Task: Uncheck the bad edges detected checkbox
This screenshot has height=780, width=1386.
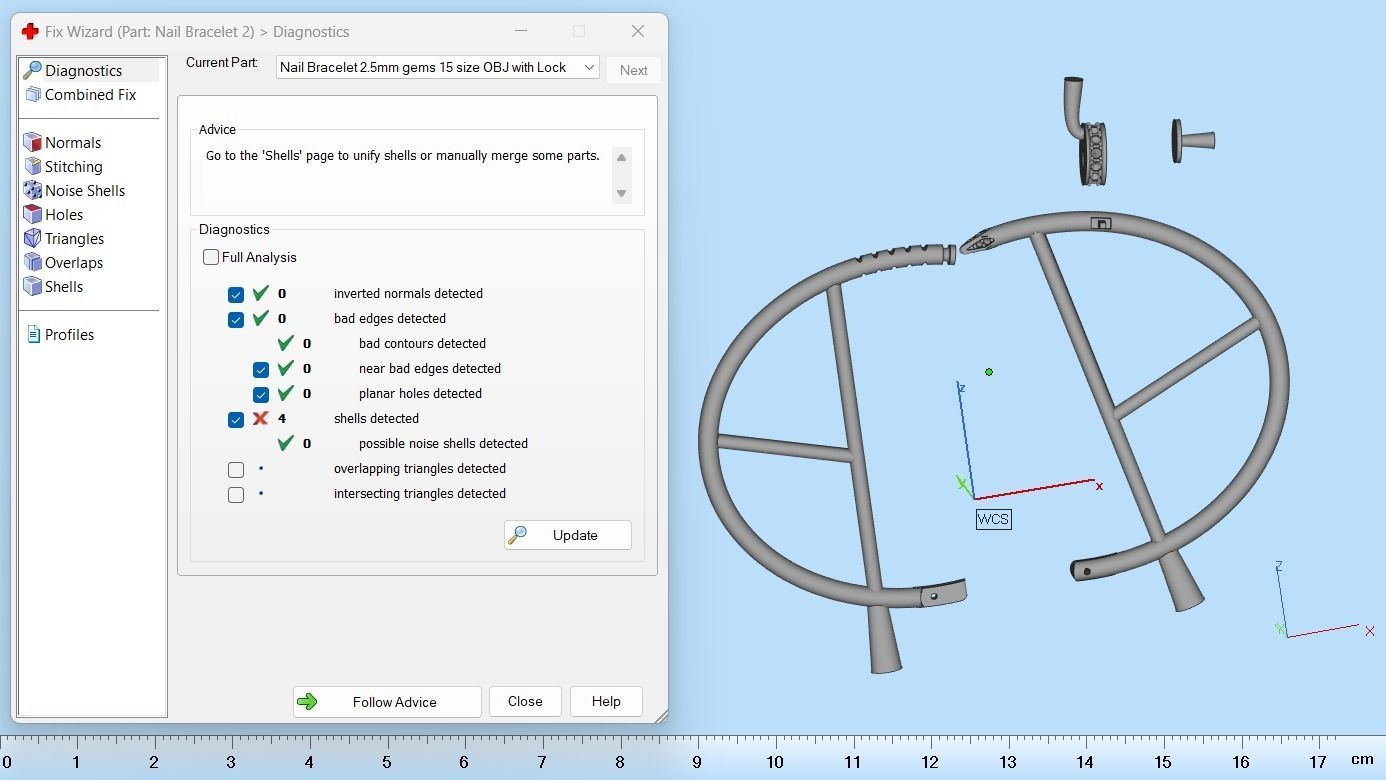Action: pos(236,319)
